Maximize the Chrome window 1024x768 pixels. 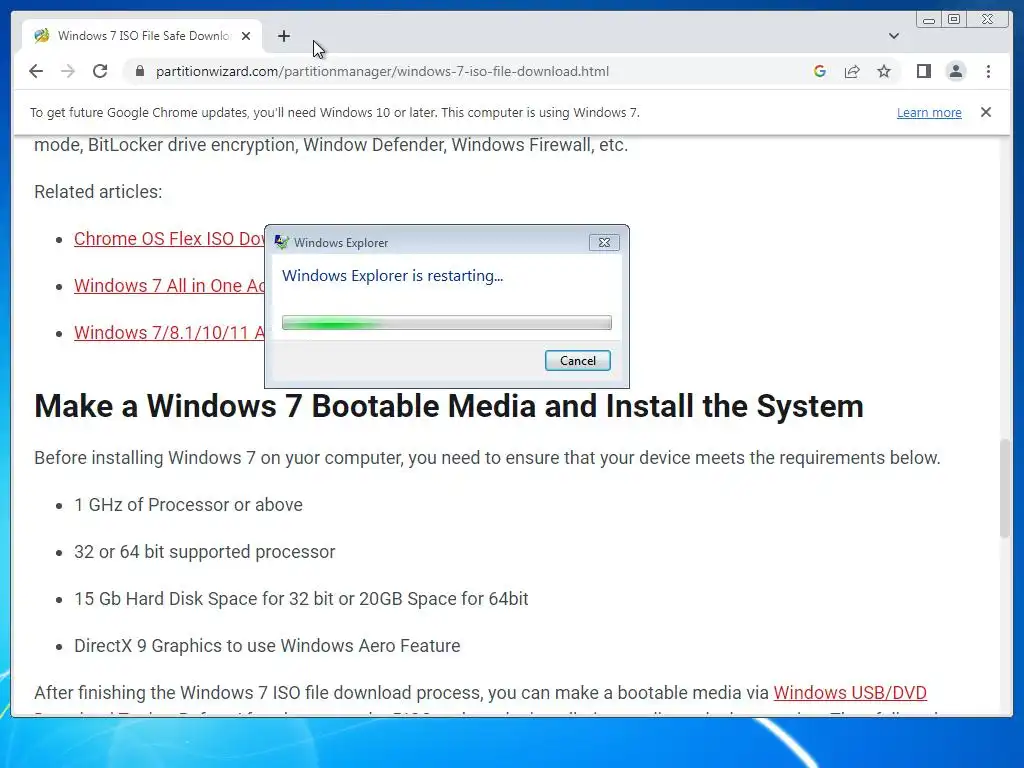click(953, 20)
